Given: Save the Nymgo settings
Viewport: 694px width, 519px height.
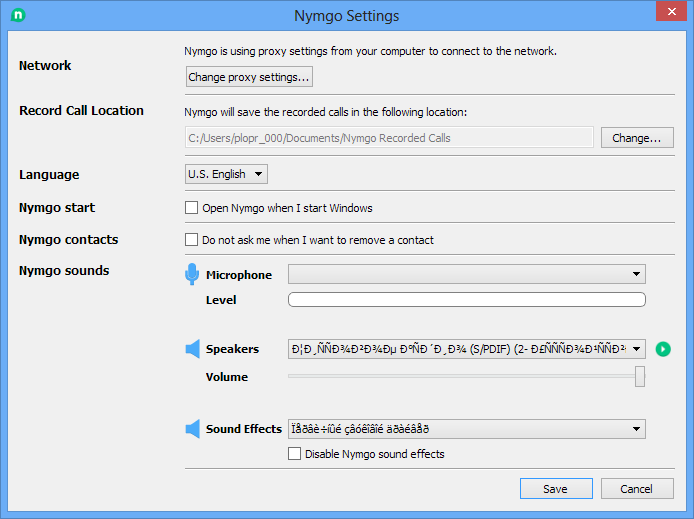Looking at the screenshot, I should 555,489.
